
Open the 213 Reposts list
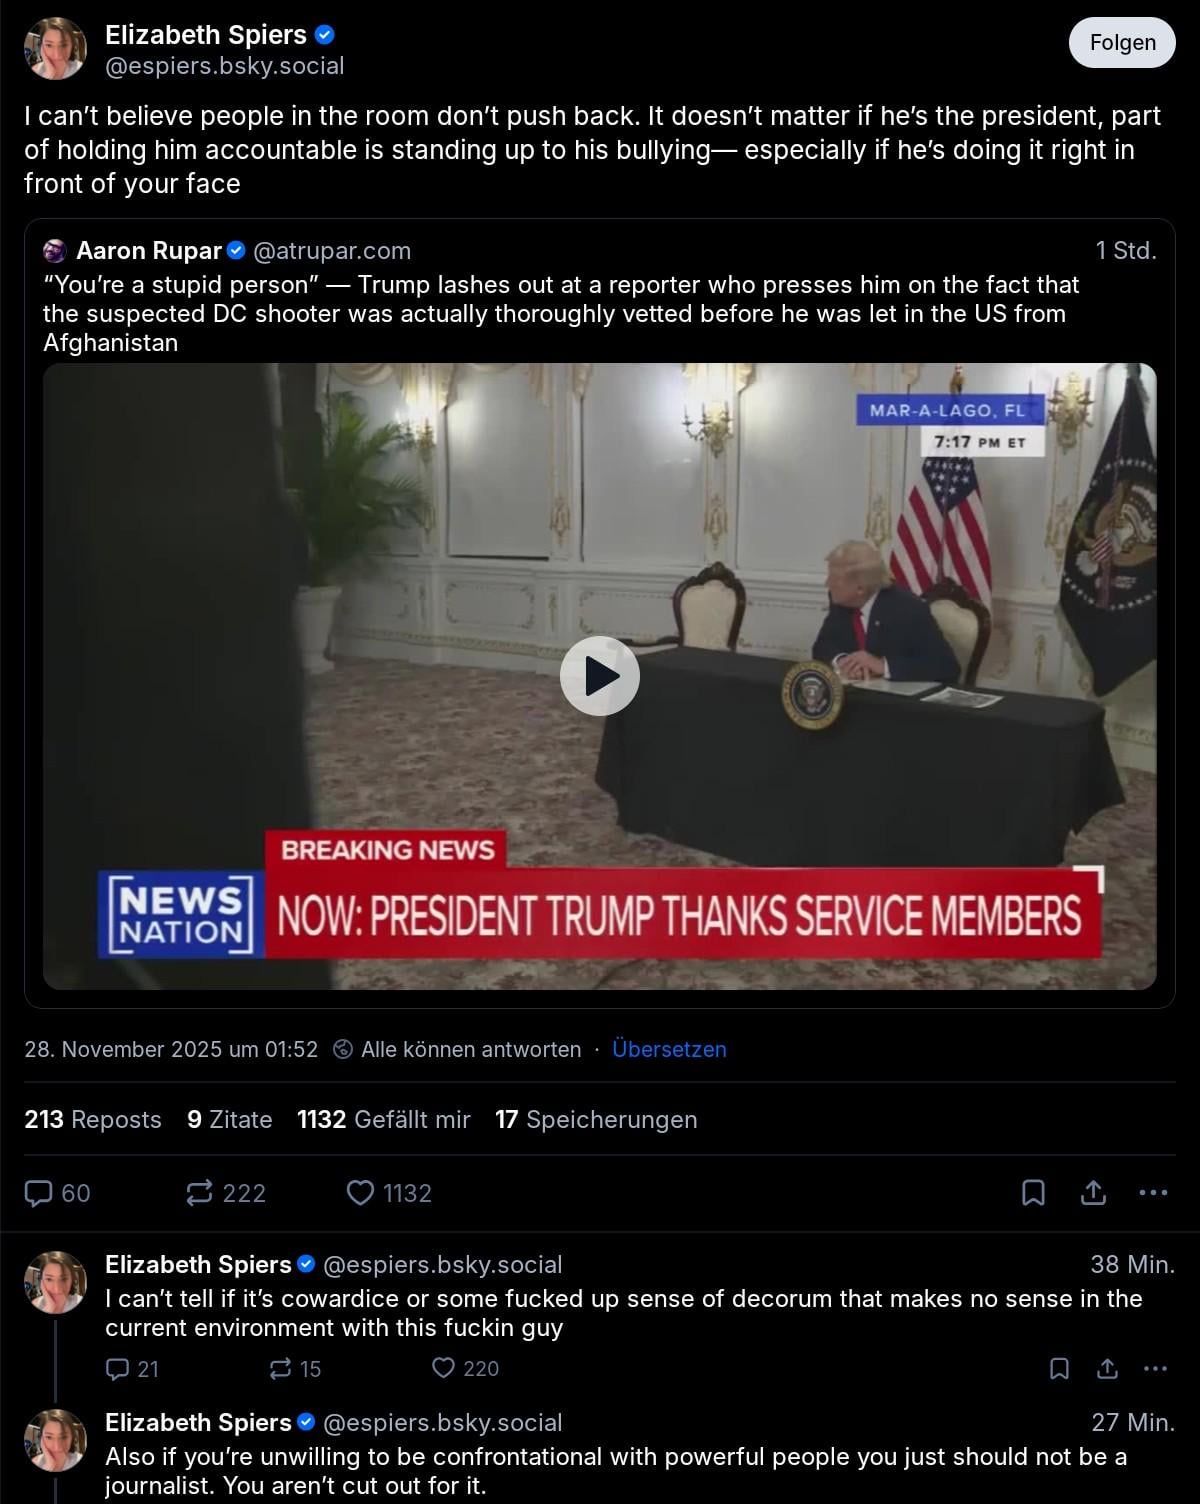[x=92, y=1119]
